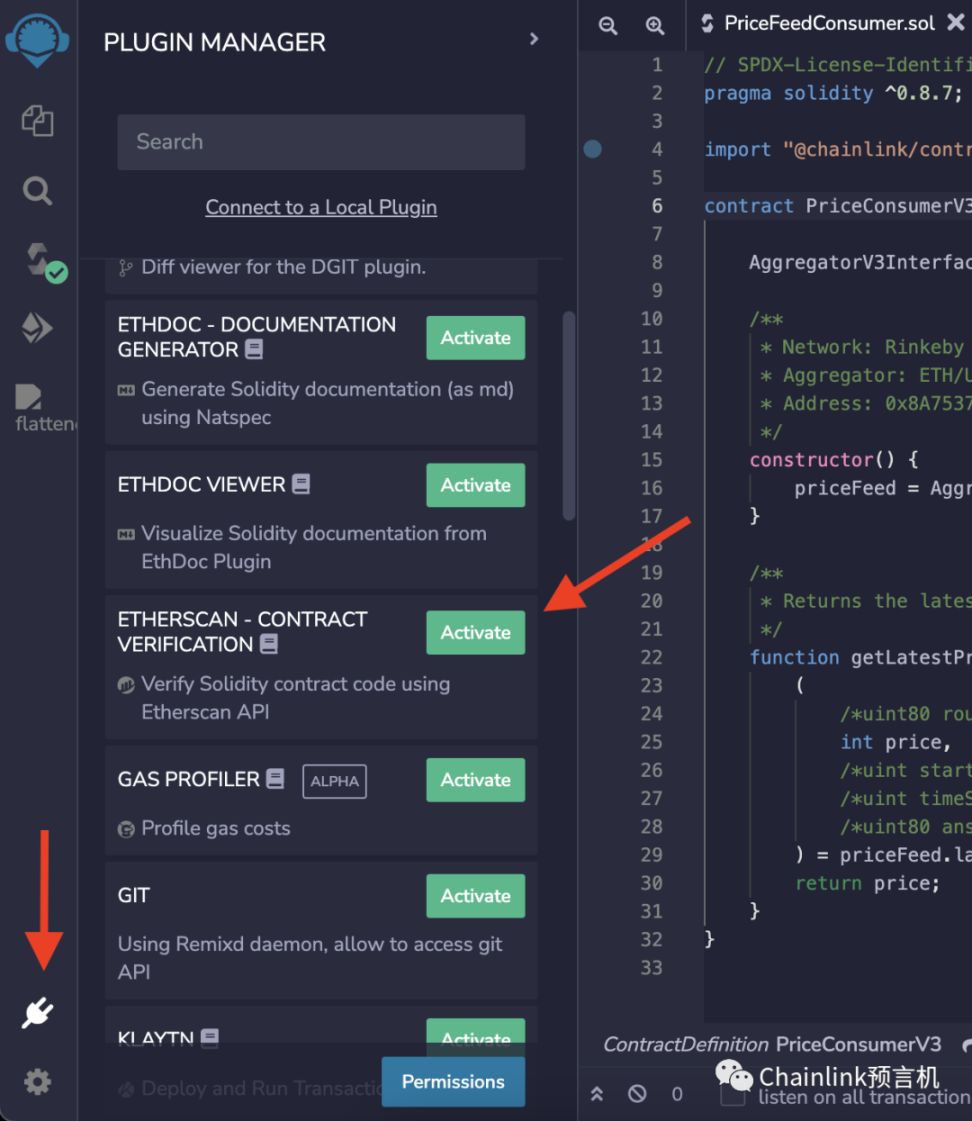Activate the Etherscan Contract Verification plugin
The height and width of the screenshot is (1121, 972).
click(x=475, y=632)
